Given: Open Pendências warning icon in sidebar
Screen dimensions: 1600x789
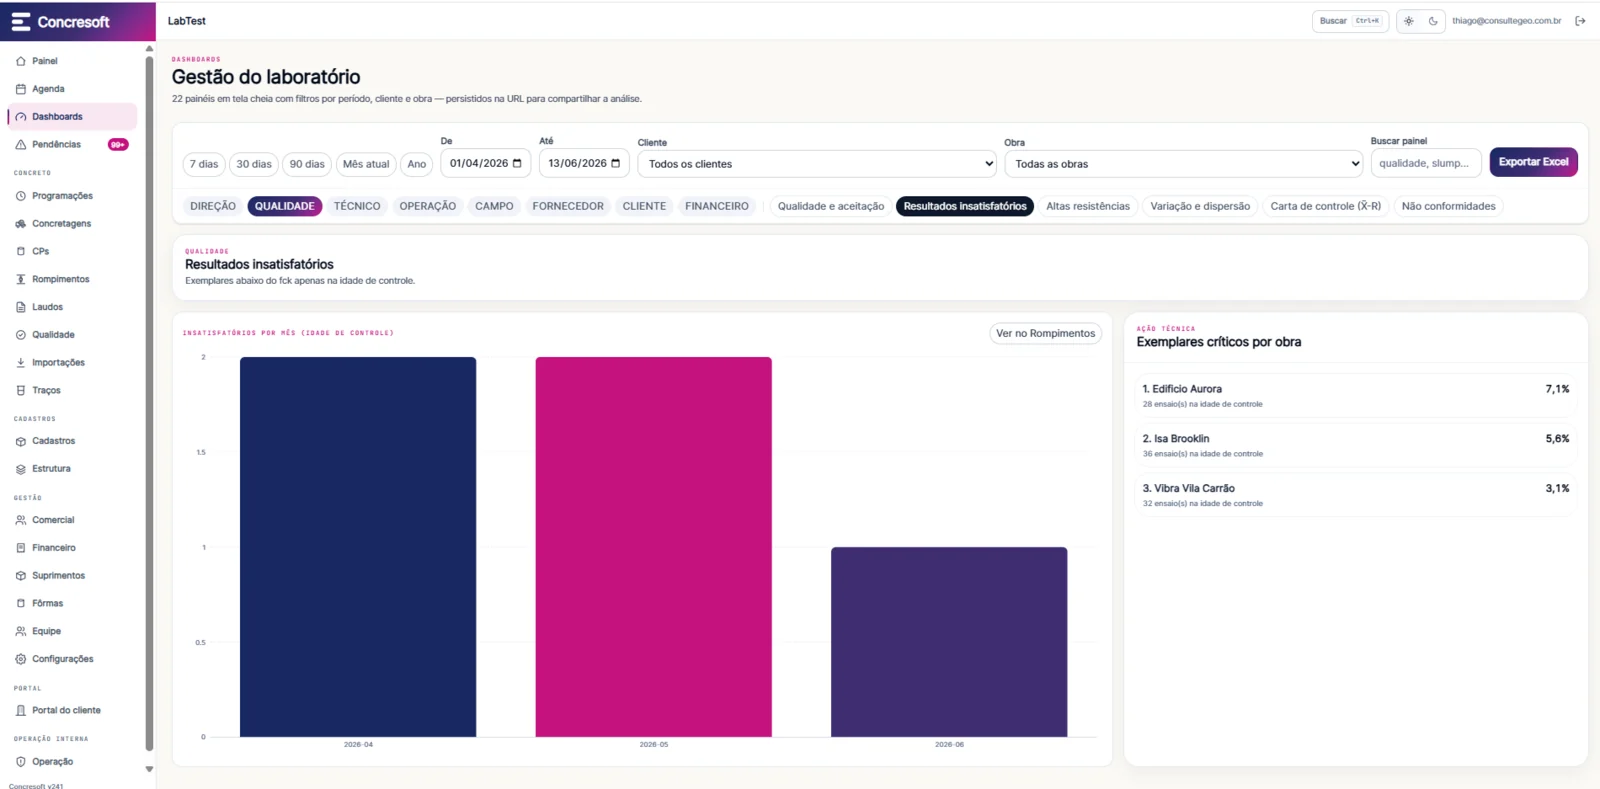Looking at the screenshot, I should (20, 145).
